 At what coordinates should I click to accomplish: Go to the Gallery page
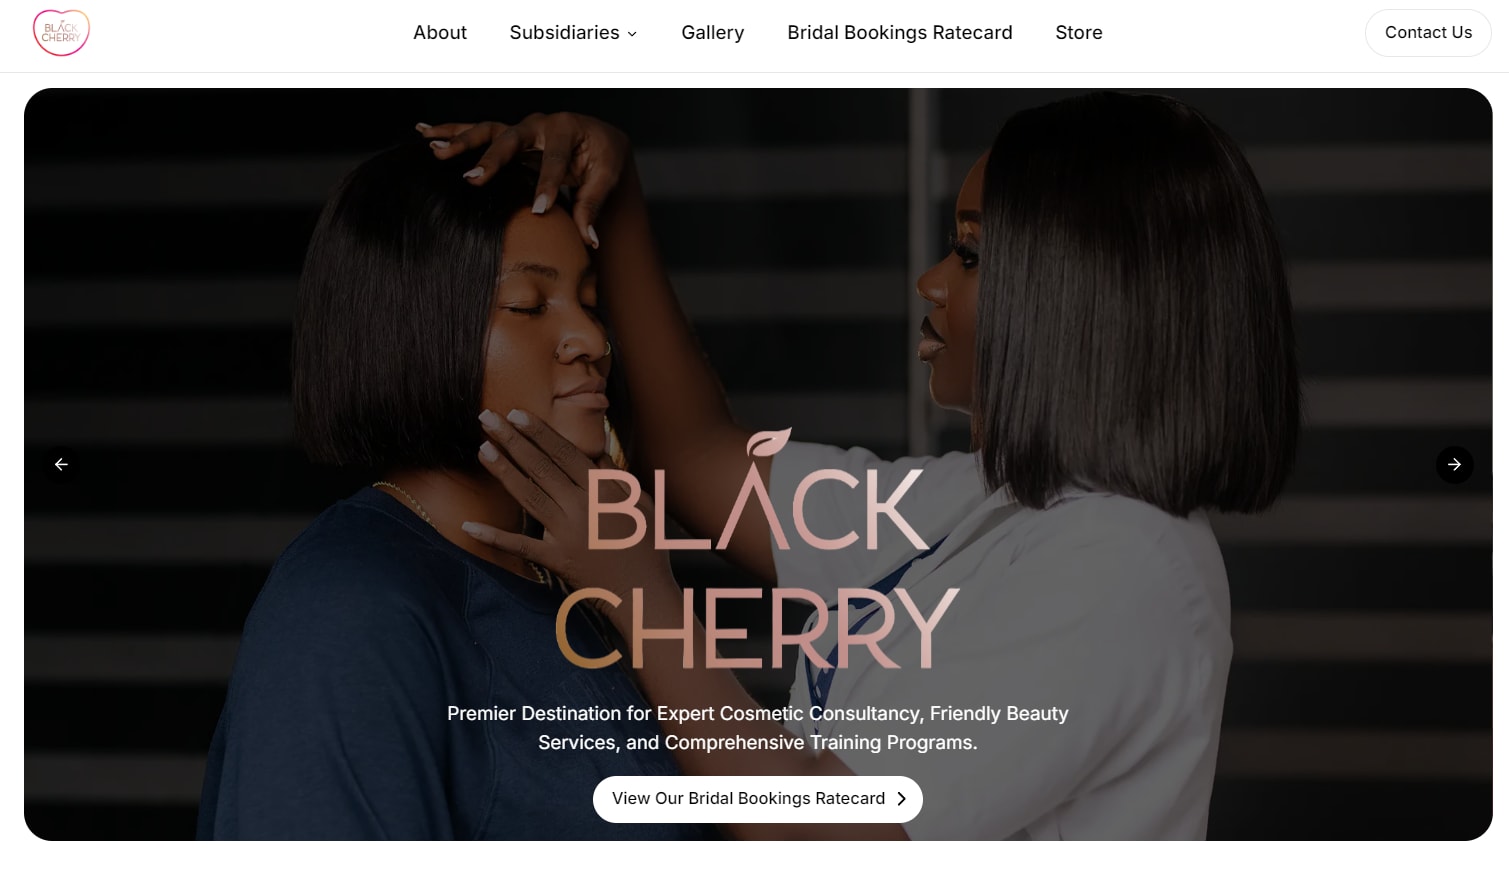coord(713,33)
